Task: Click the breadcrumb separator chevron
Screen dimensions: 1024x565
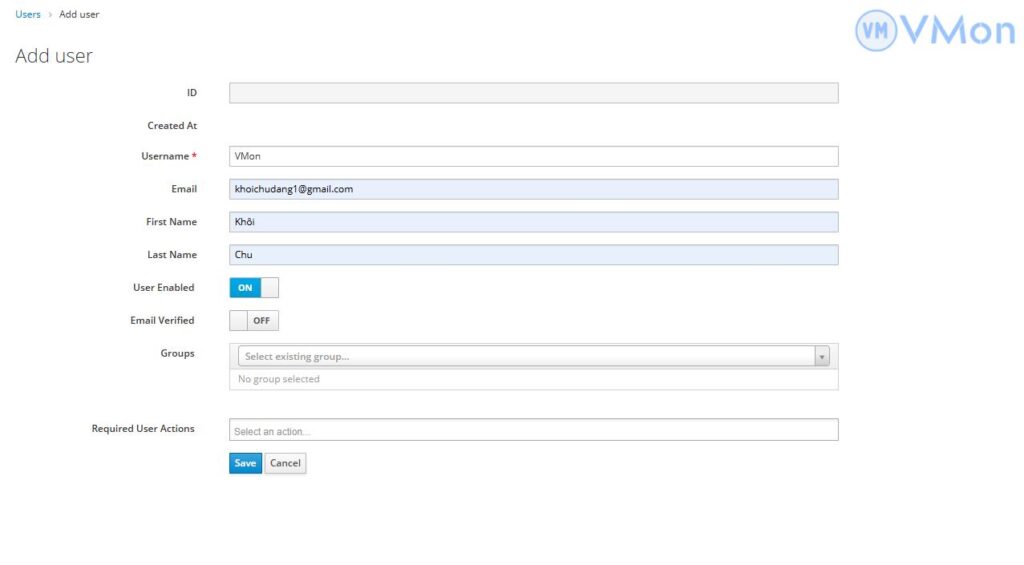Action: point(50,15)
